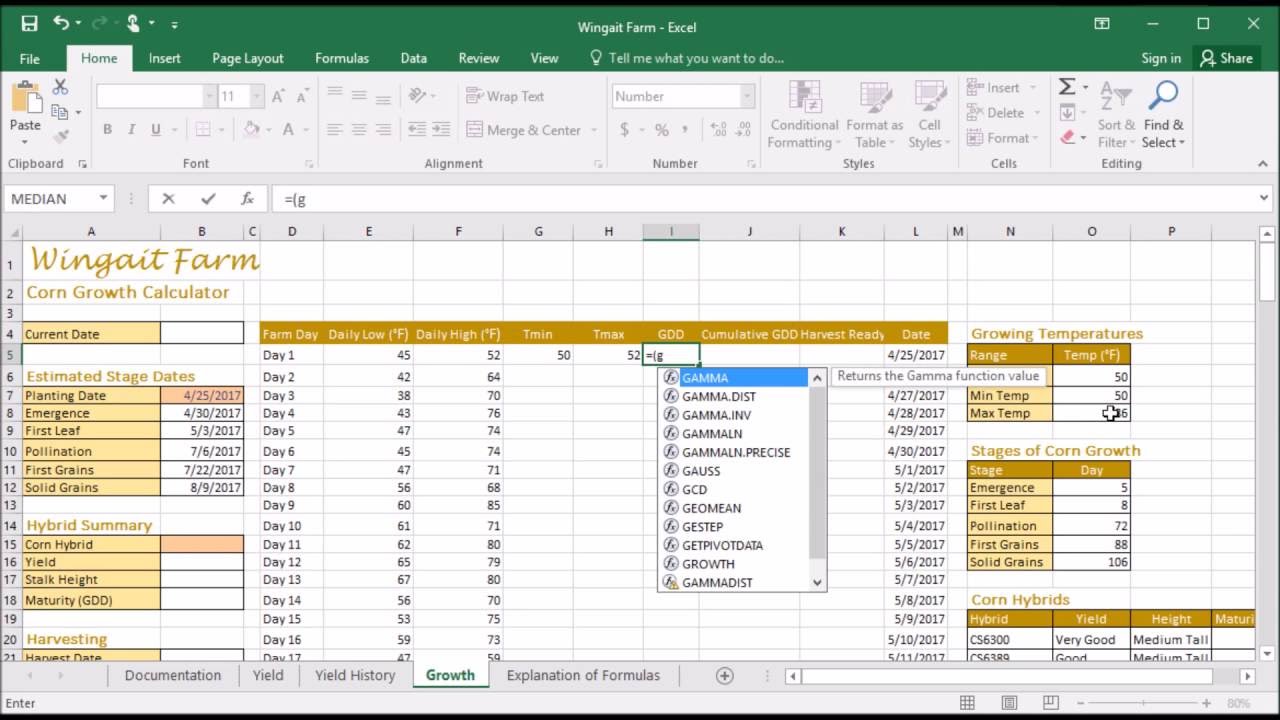Click Insert Function fx button
This screenshot has width=1280, height=720.
(x=247, y=199)
